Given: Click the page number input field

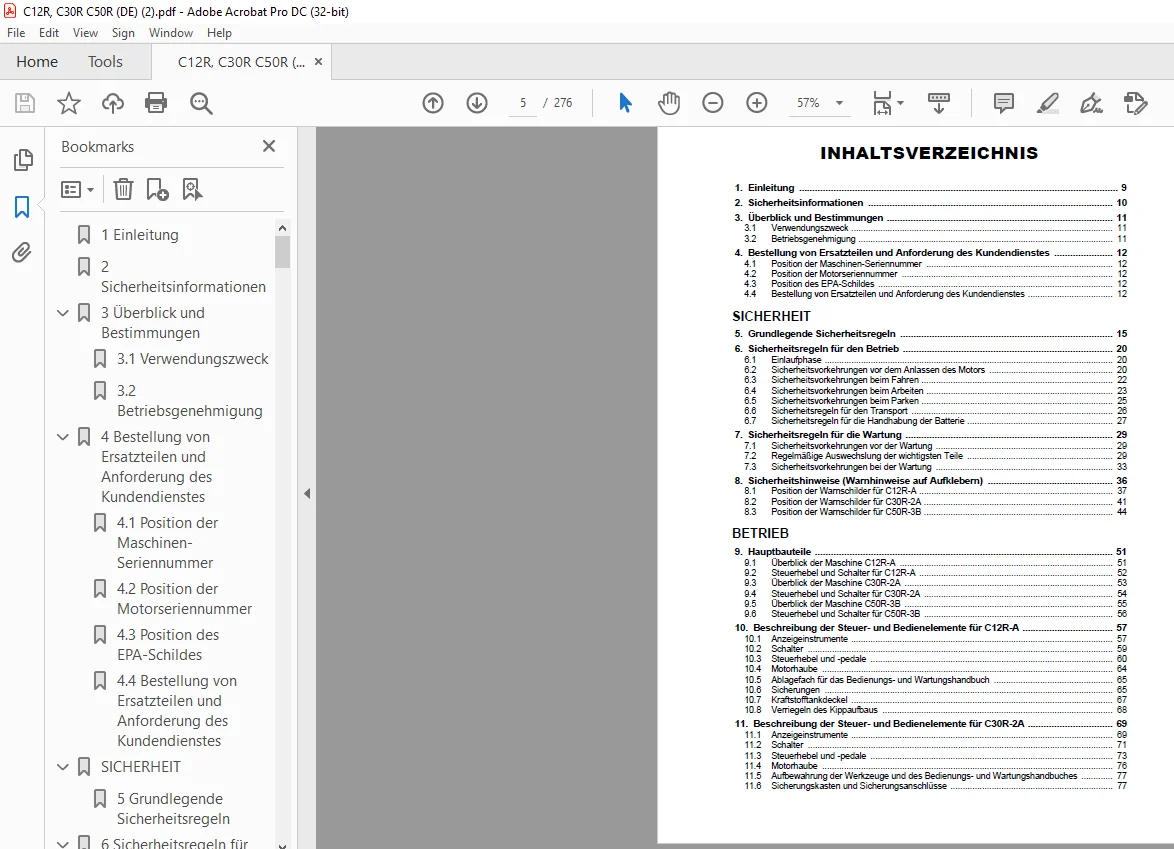Looking at the screenshot, I should pos(523,103).
